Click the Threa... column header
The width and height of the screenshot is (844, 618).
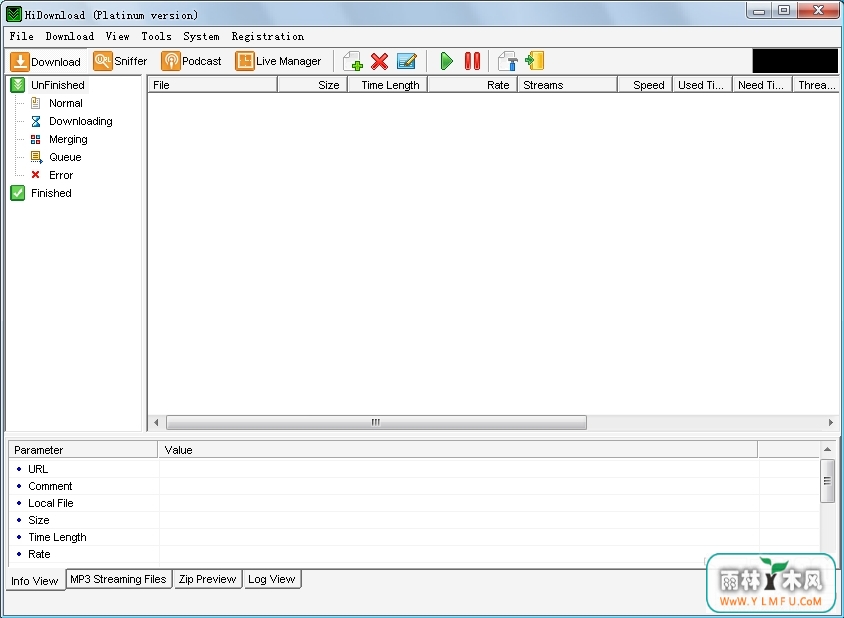pos(816,85)
